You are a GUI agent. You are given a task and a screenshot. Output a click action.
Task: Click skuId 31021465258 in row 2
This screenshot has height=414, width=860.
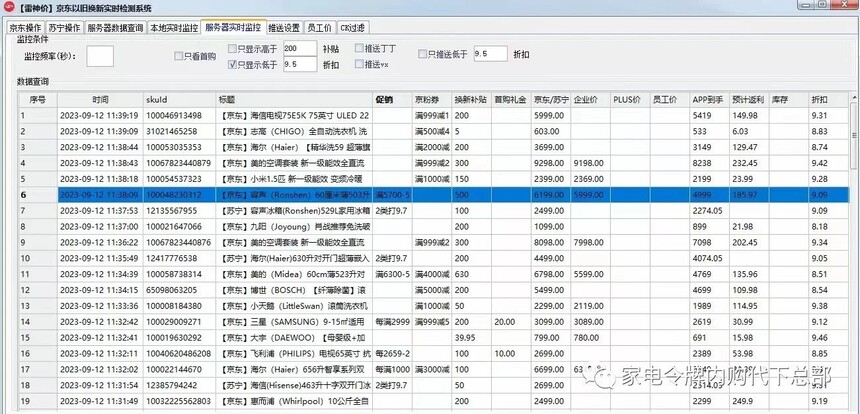180,132
